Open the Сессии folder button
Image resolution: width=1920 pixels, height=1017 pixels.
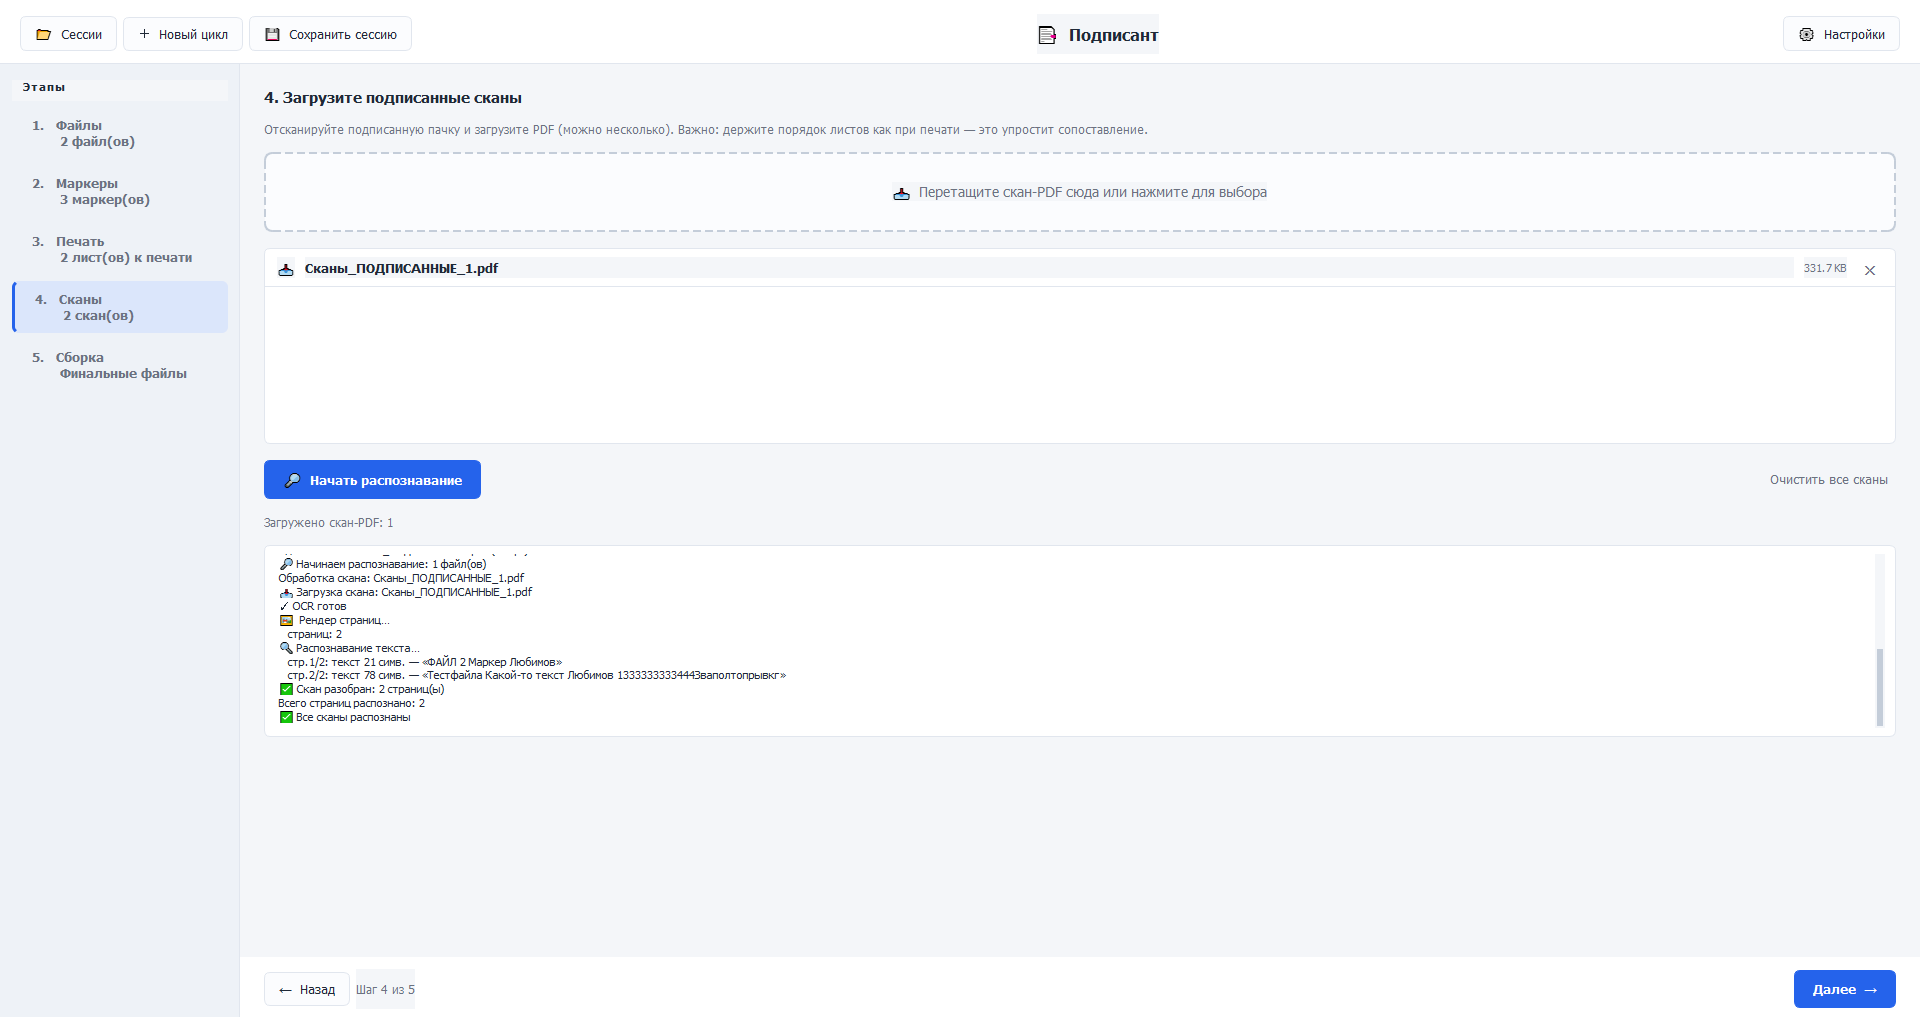(69, 34)
